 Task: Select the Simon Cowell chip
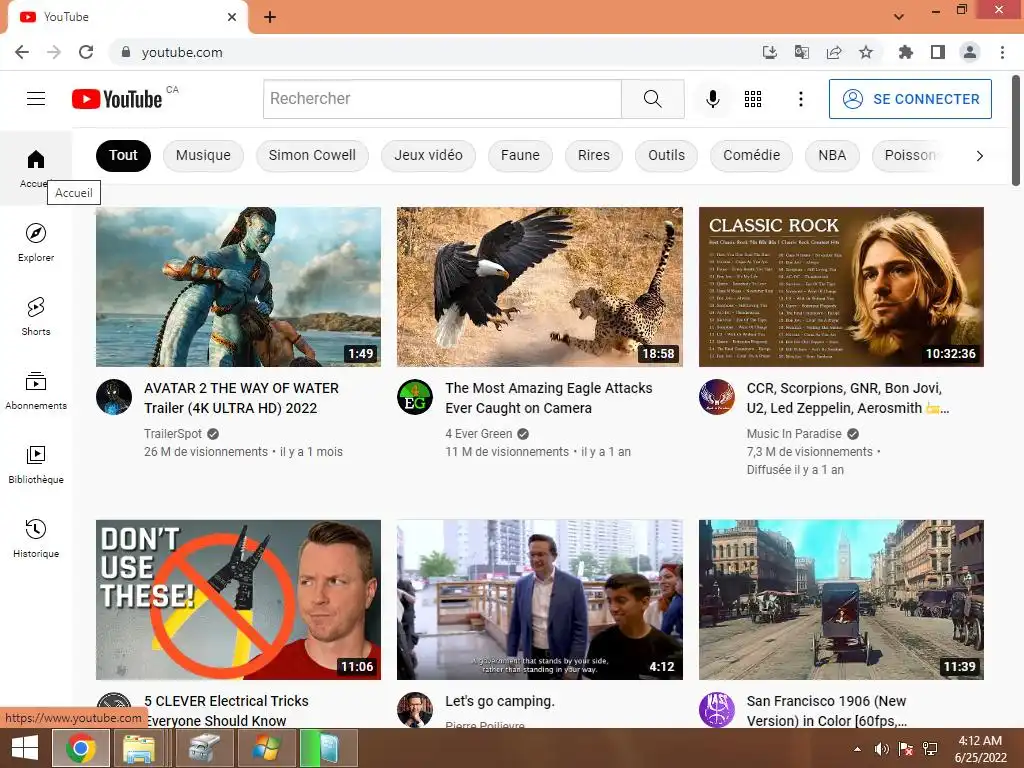point(312,155)
